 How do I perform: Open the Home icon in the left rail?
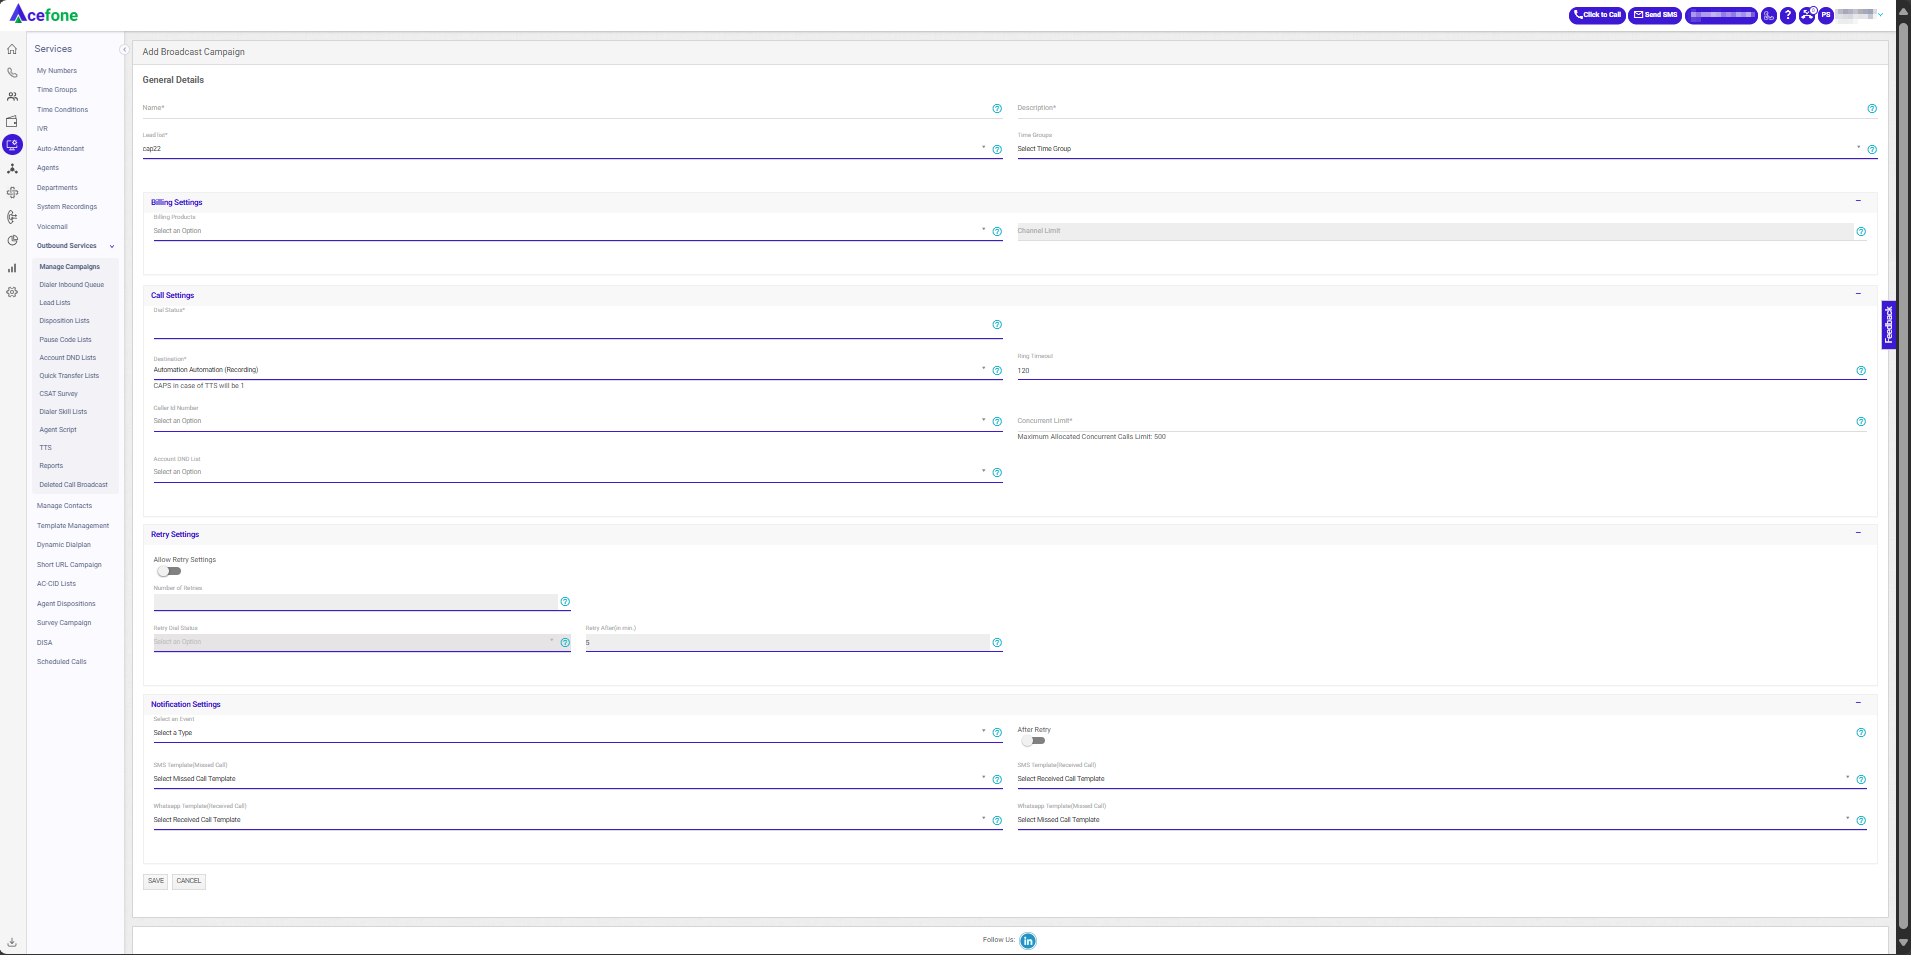[x=12, y=49]
